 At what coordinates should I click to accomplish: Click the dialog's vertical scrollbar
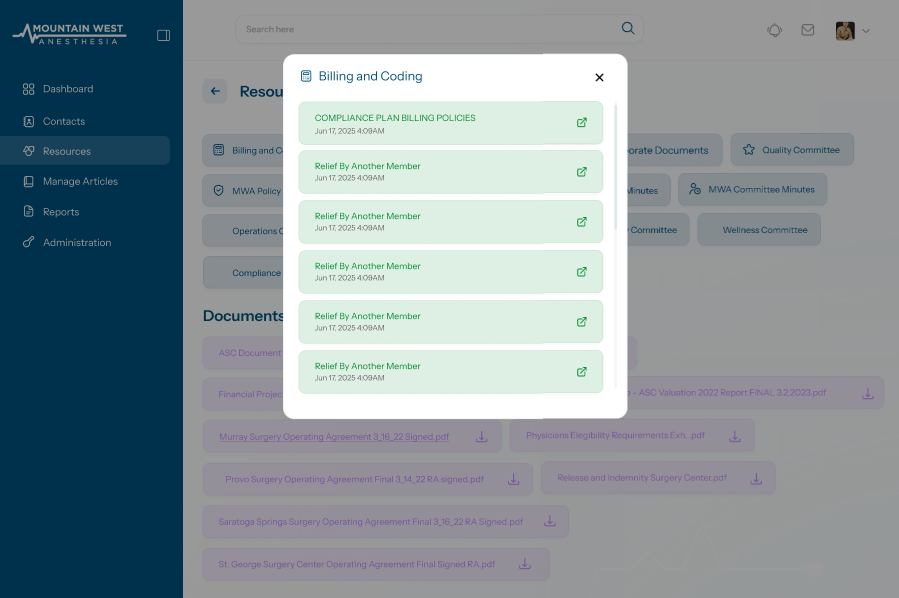[x=616, y=170]
